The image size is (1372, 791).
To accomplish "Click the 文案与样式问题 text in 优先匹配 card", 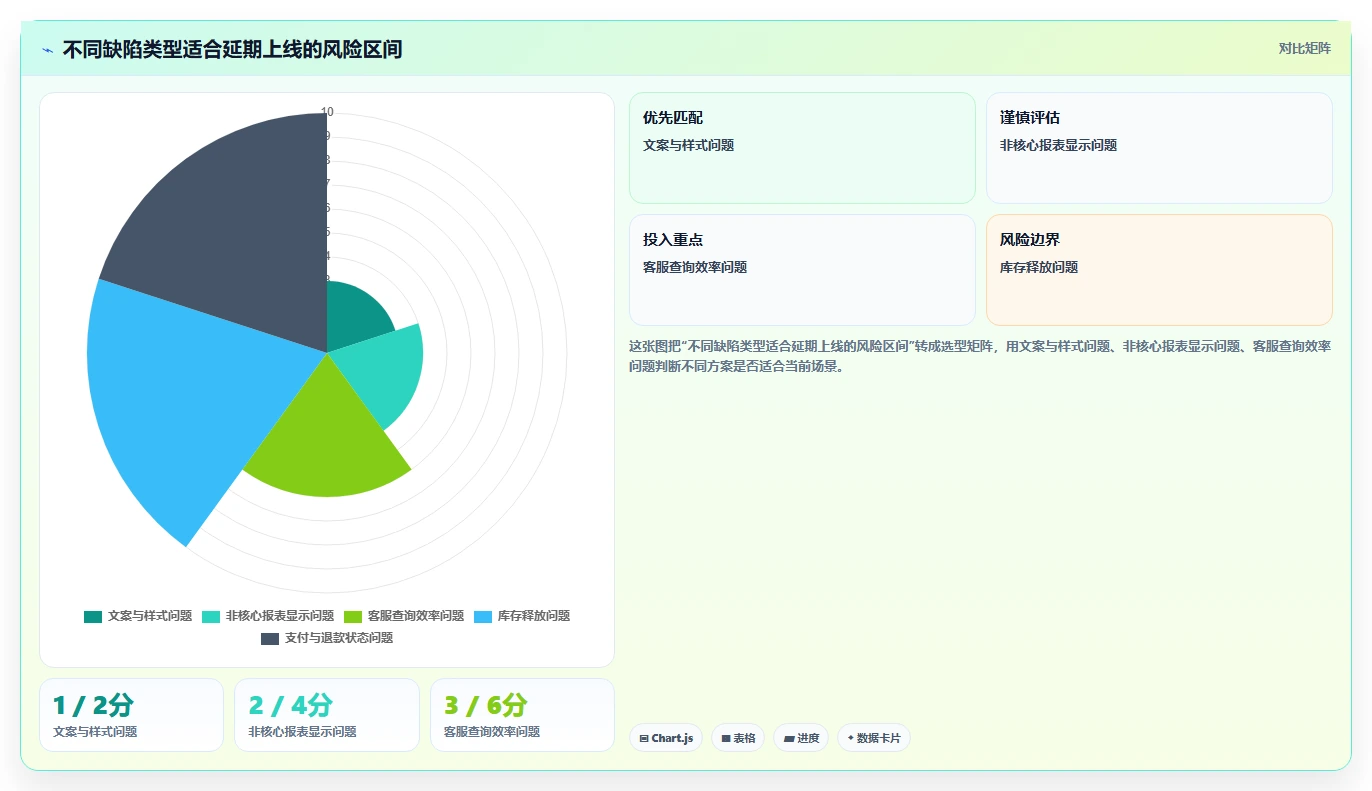I will 689,145.
